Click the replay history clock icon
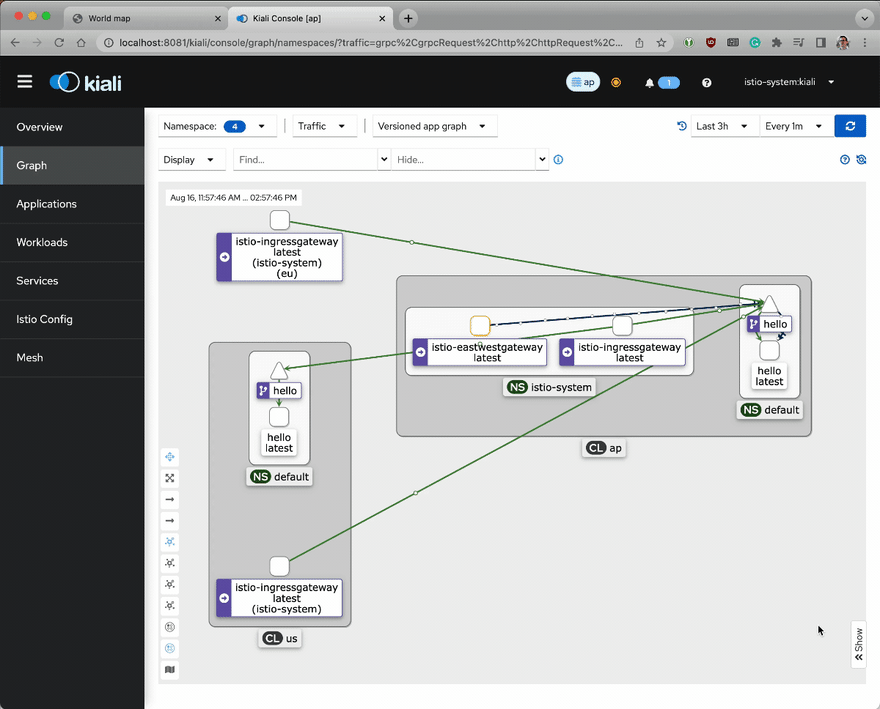This screenshot has height=709, width=880. pyautogui.click(x=682, y=126)
